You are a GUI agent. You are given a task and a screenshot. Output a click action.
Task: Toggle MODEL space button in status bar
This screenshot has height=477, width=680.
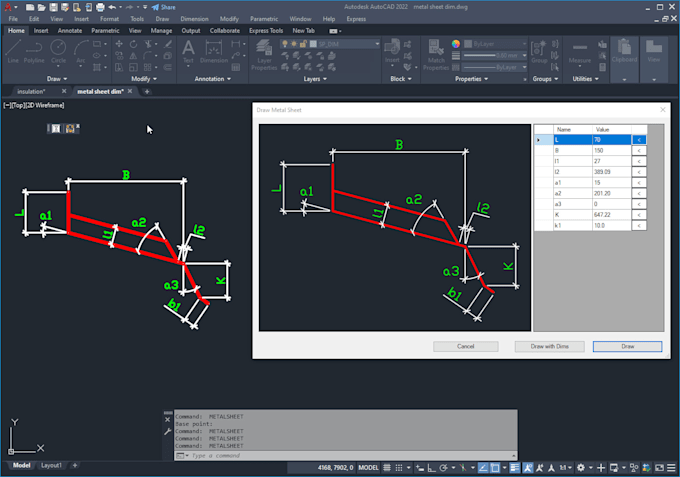pos(368,467)
